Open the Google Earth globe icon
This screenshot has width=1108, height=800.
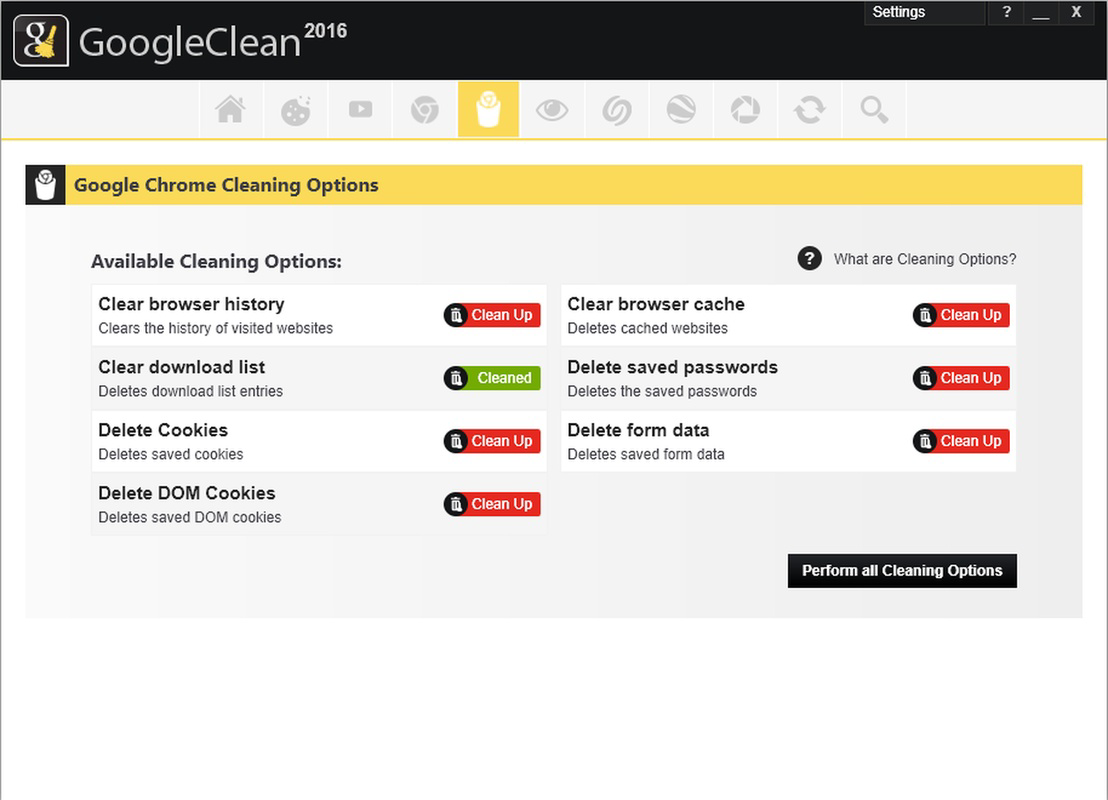(x=681, y=110)
